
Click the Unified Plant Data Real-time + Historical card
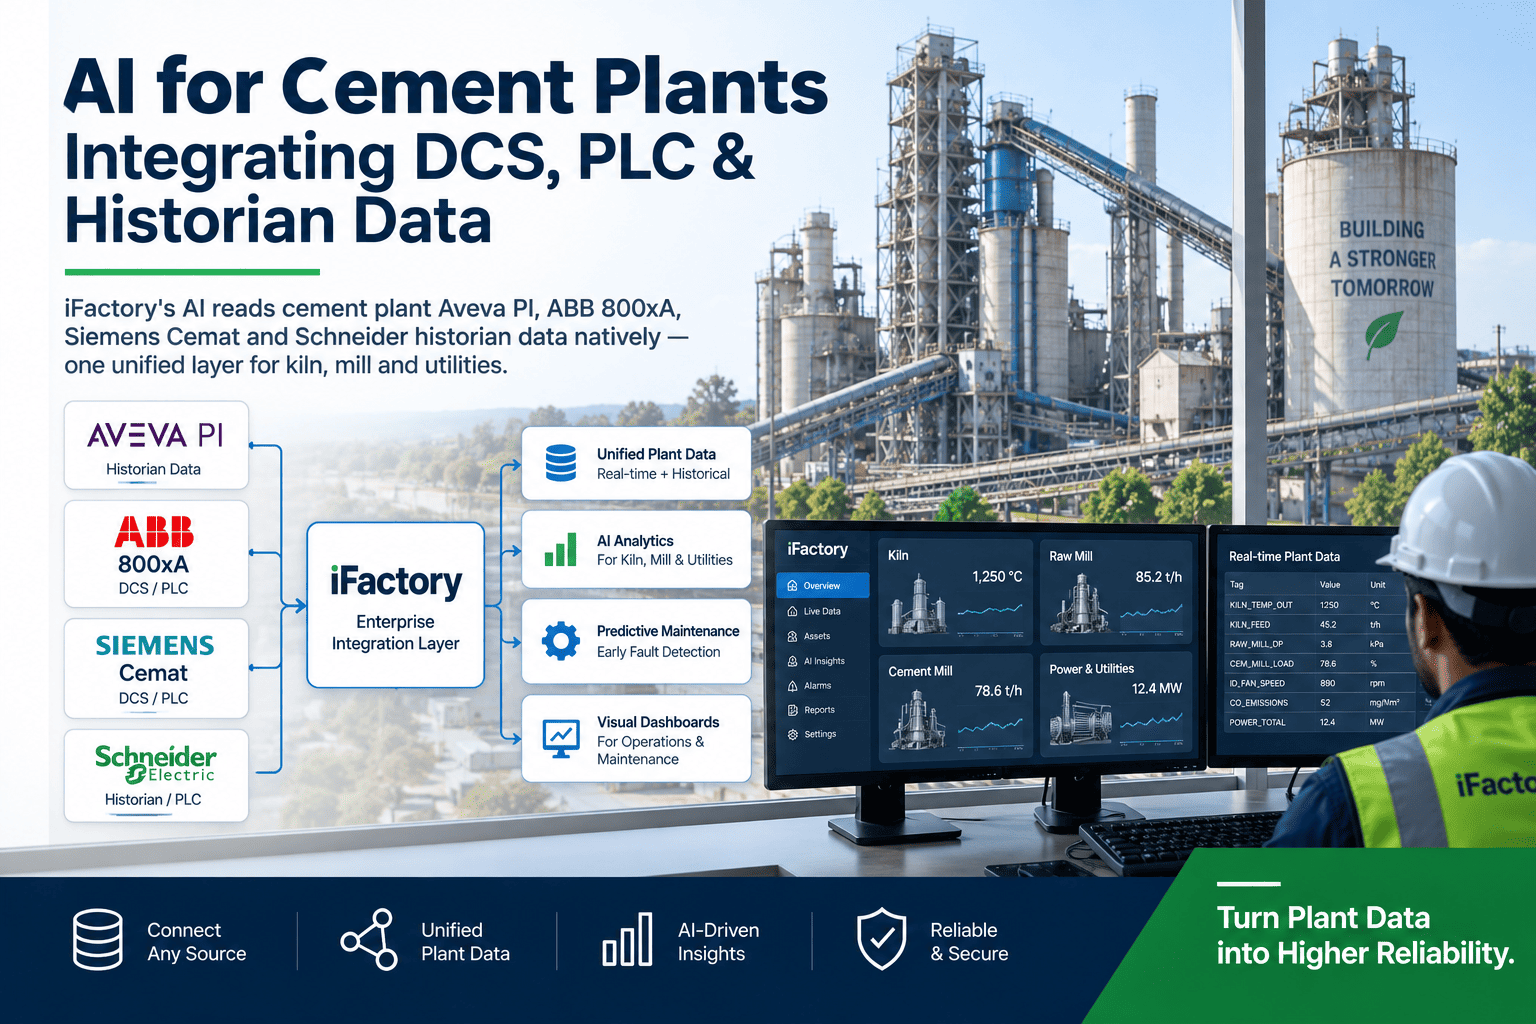(x=636, y=463)
